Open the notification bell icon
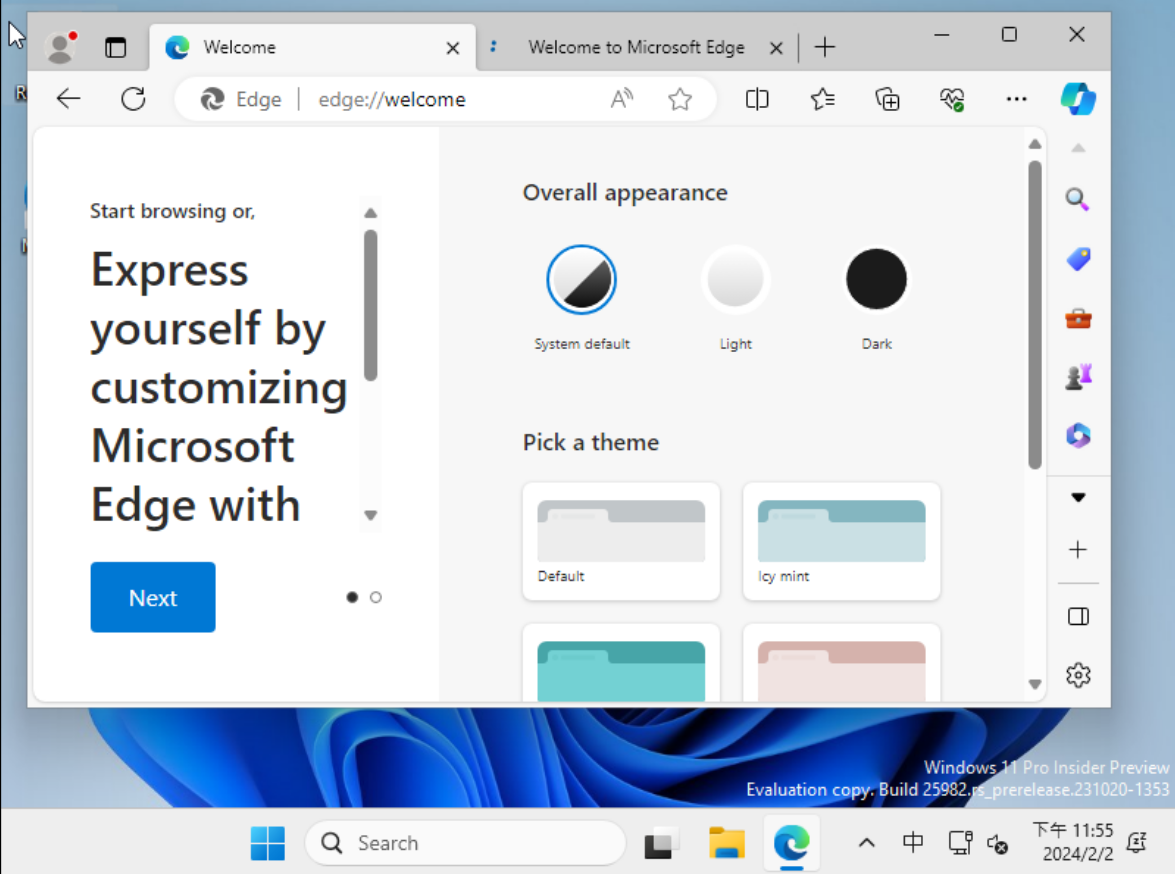Screen dimensions: 1175x874 point(1137,843)
